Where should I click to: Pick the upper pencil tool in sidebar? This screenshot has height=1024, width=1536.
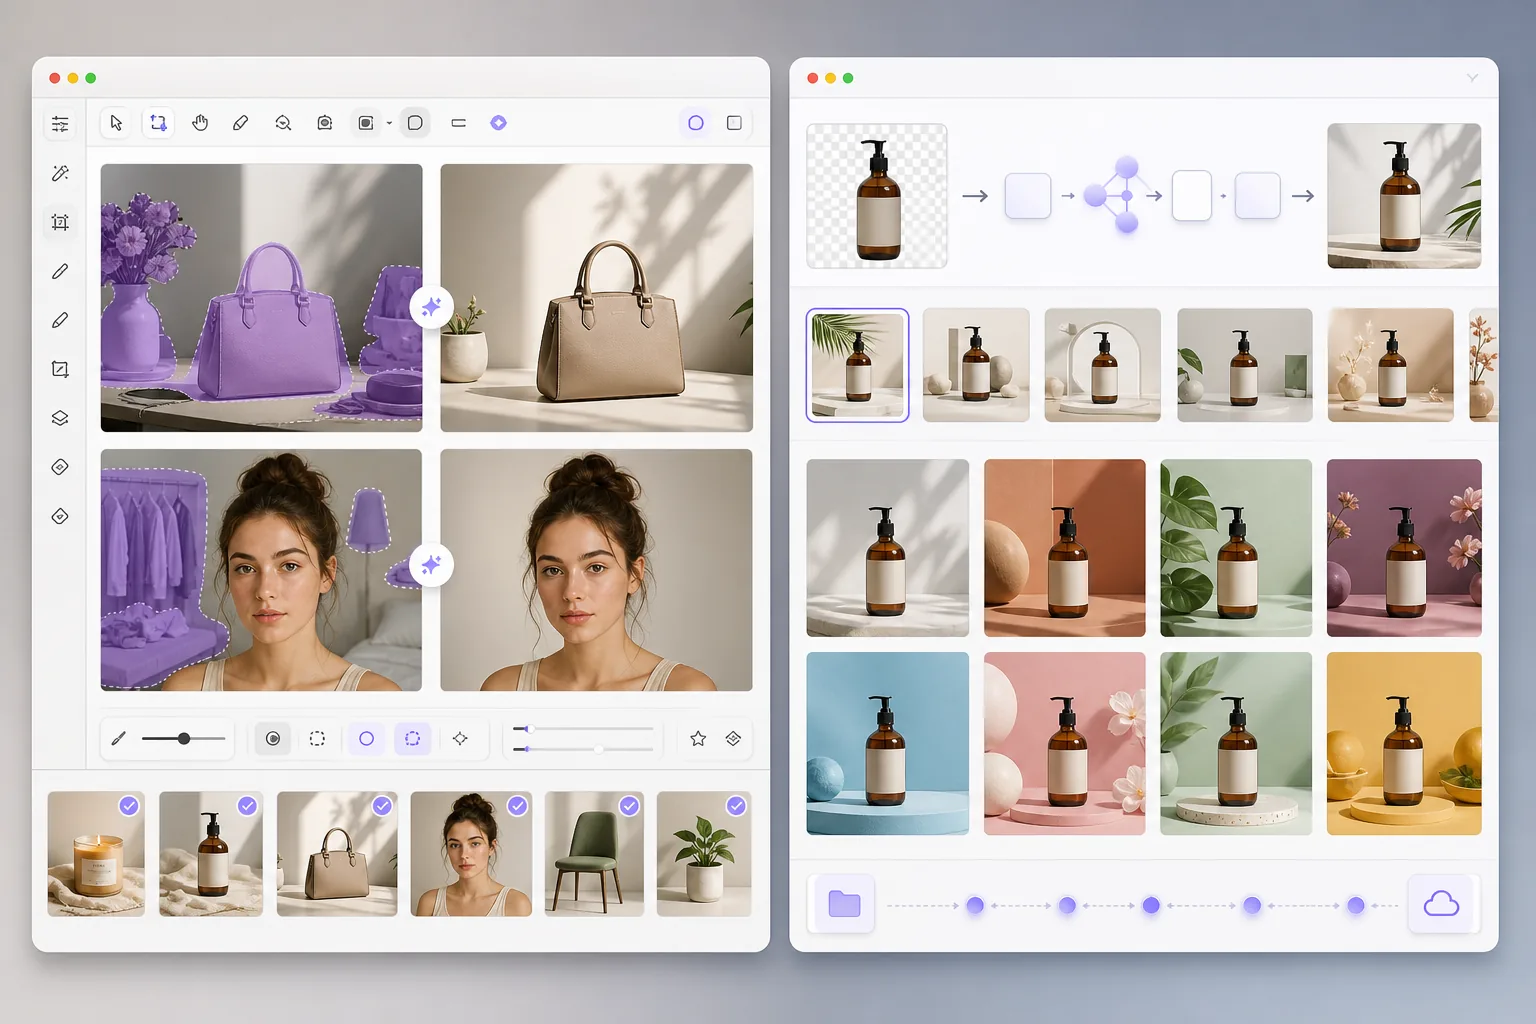point(60,271)
